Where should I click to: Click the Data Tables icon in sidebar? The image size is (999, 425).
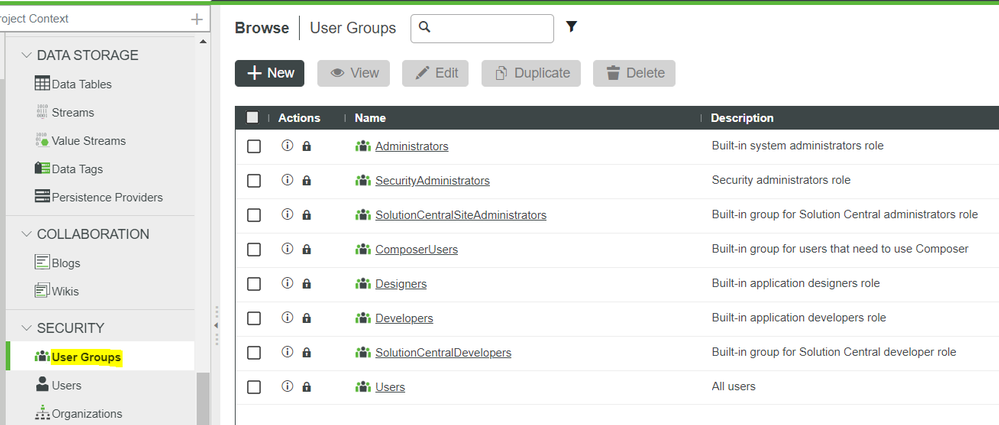[42, 84]
